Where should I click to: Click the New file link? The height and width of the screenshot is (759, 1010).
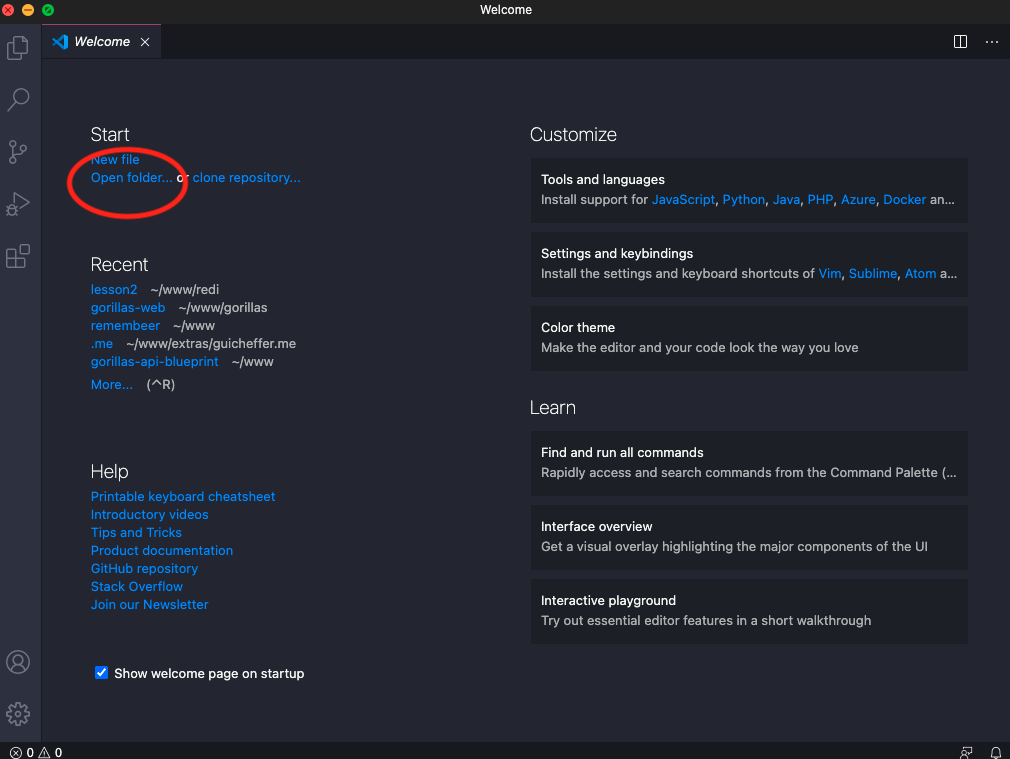(x=115, y=160)
